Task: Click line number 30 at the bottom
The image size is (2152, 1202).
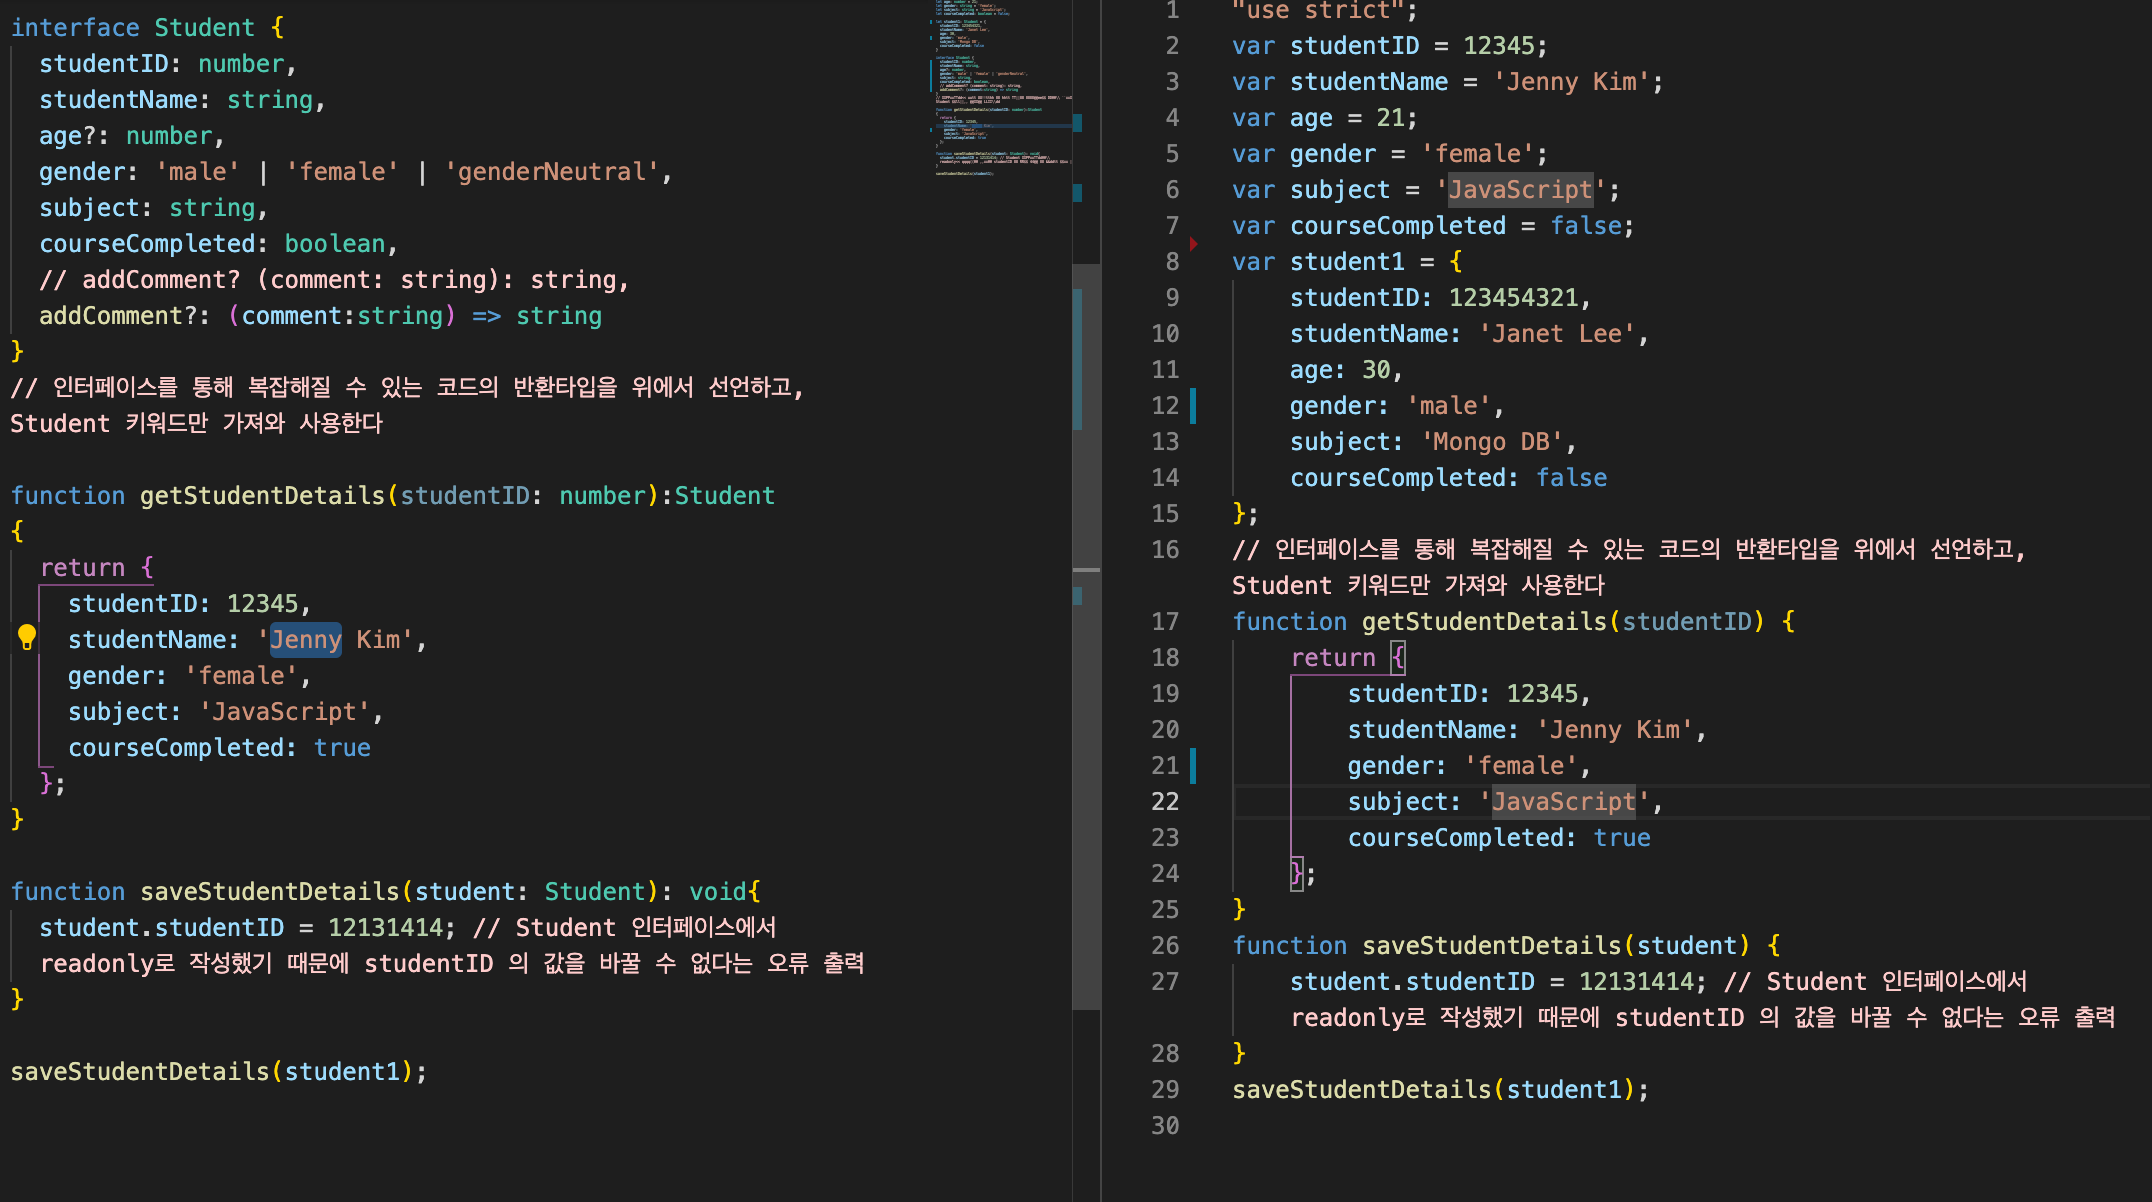Action: (1165, 1125)
